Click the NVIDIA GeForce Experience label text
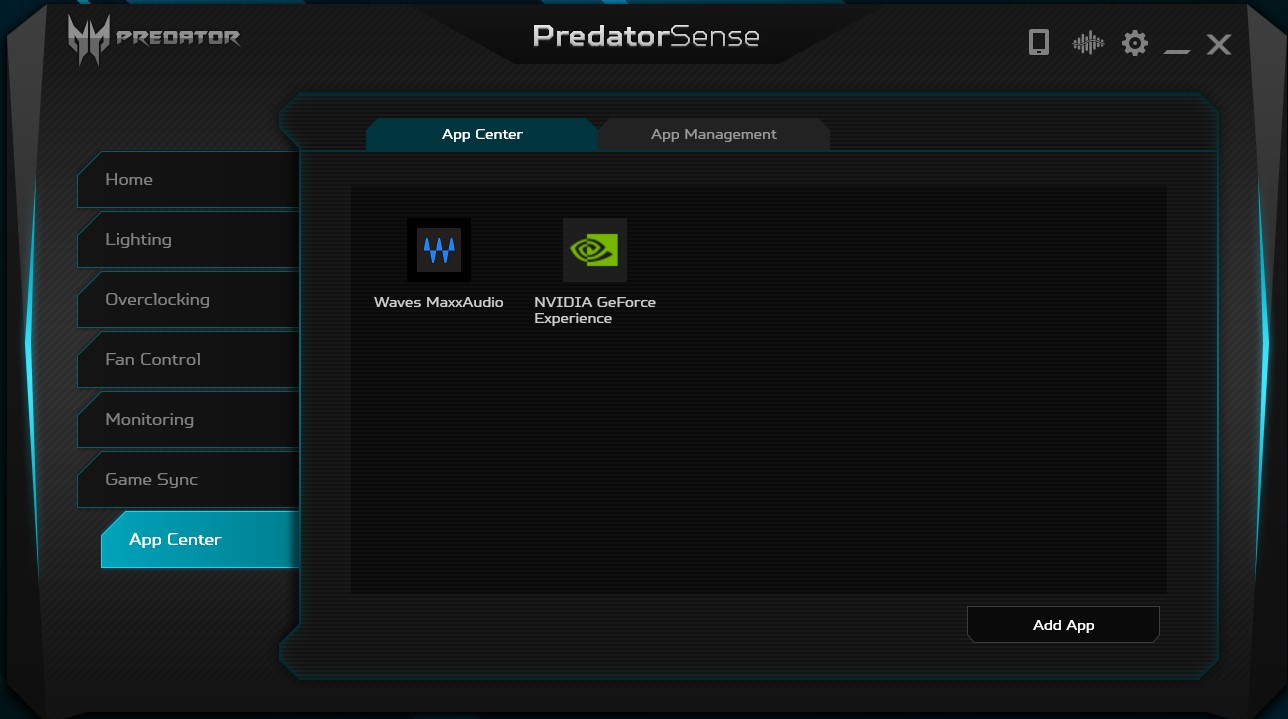 click(595, 310)
